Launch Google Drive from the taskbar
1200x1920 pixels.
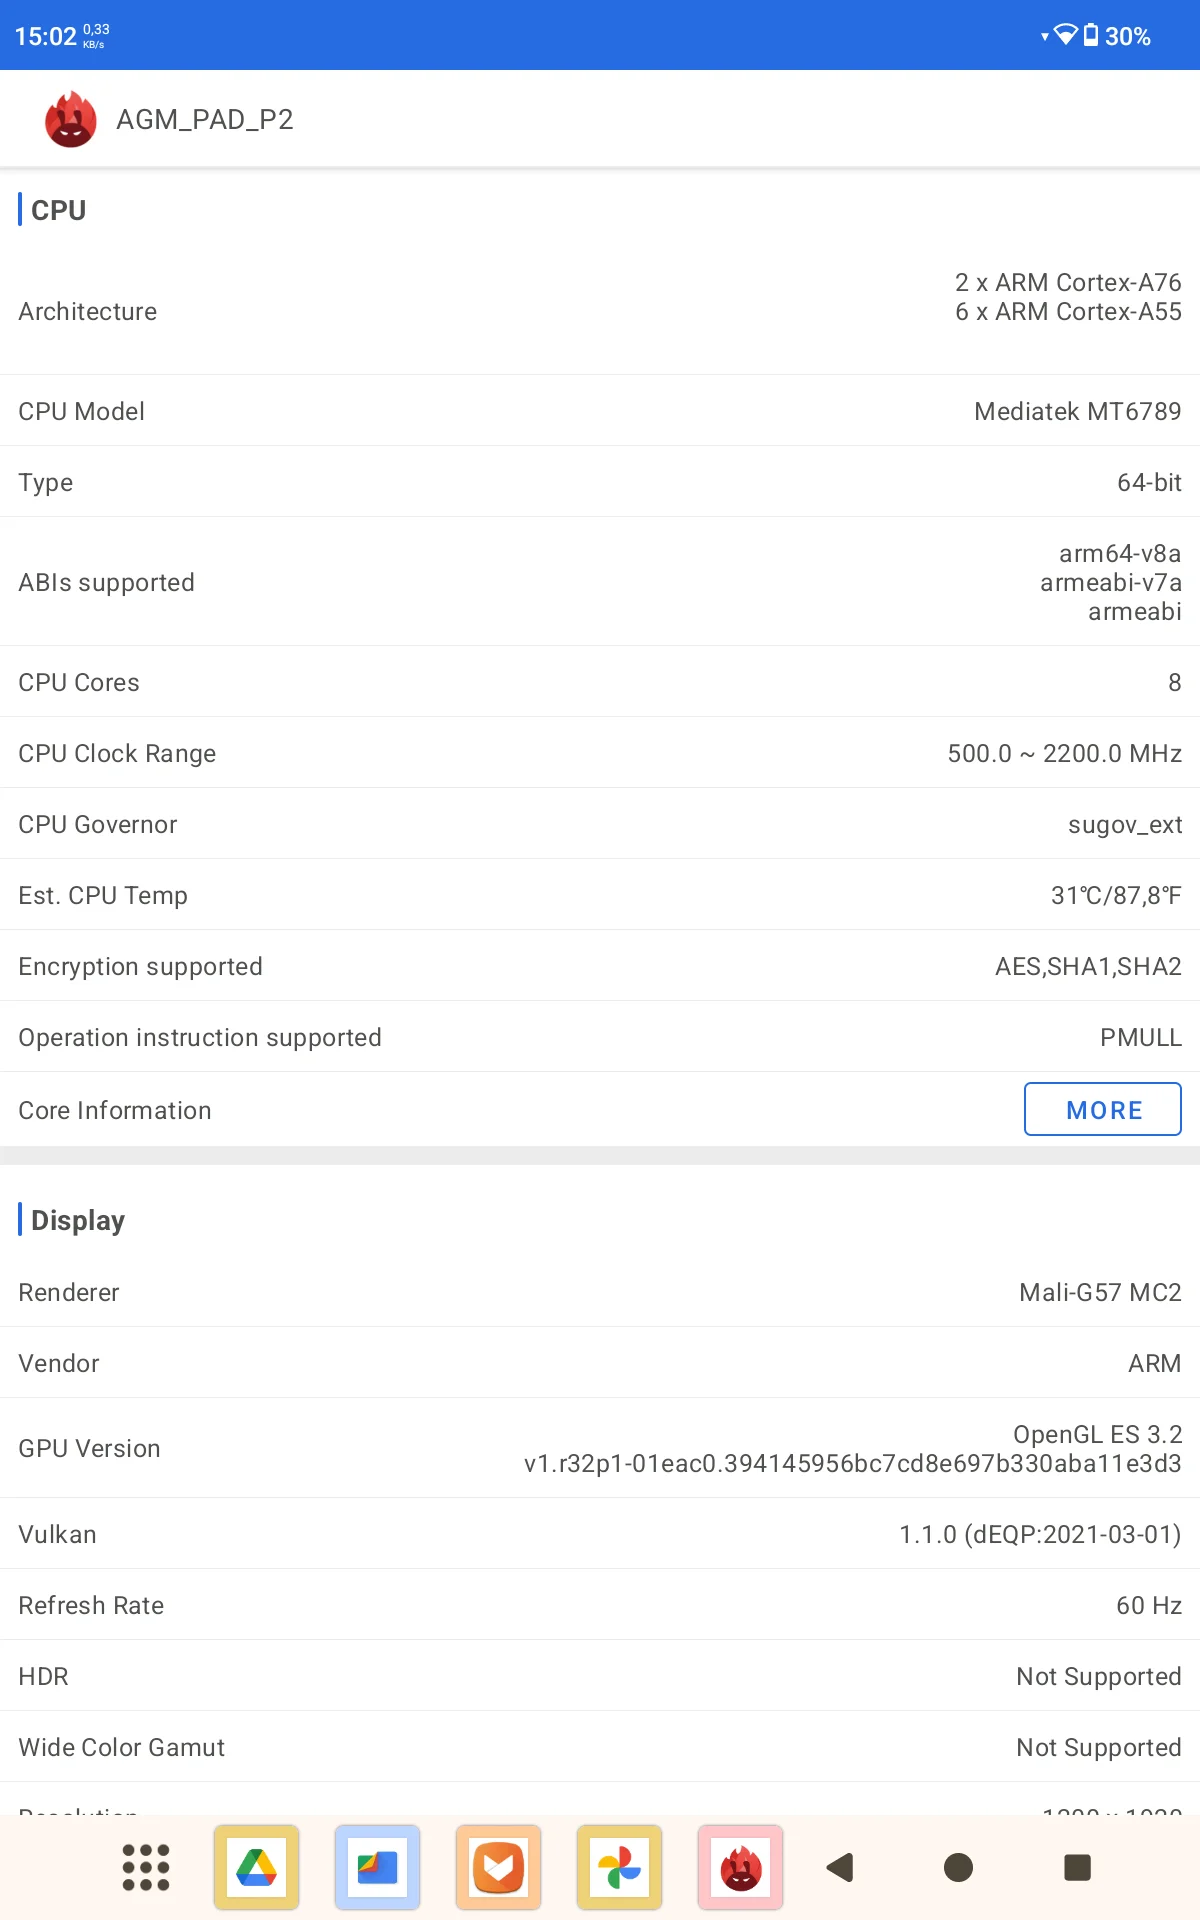click(257, 1867)
